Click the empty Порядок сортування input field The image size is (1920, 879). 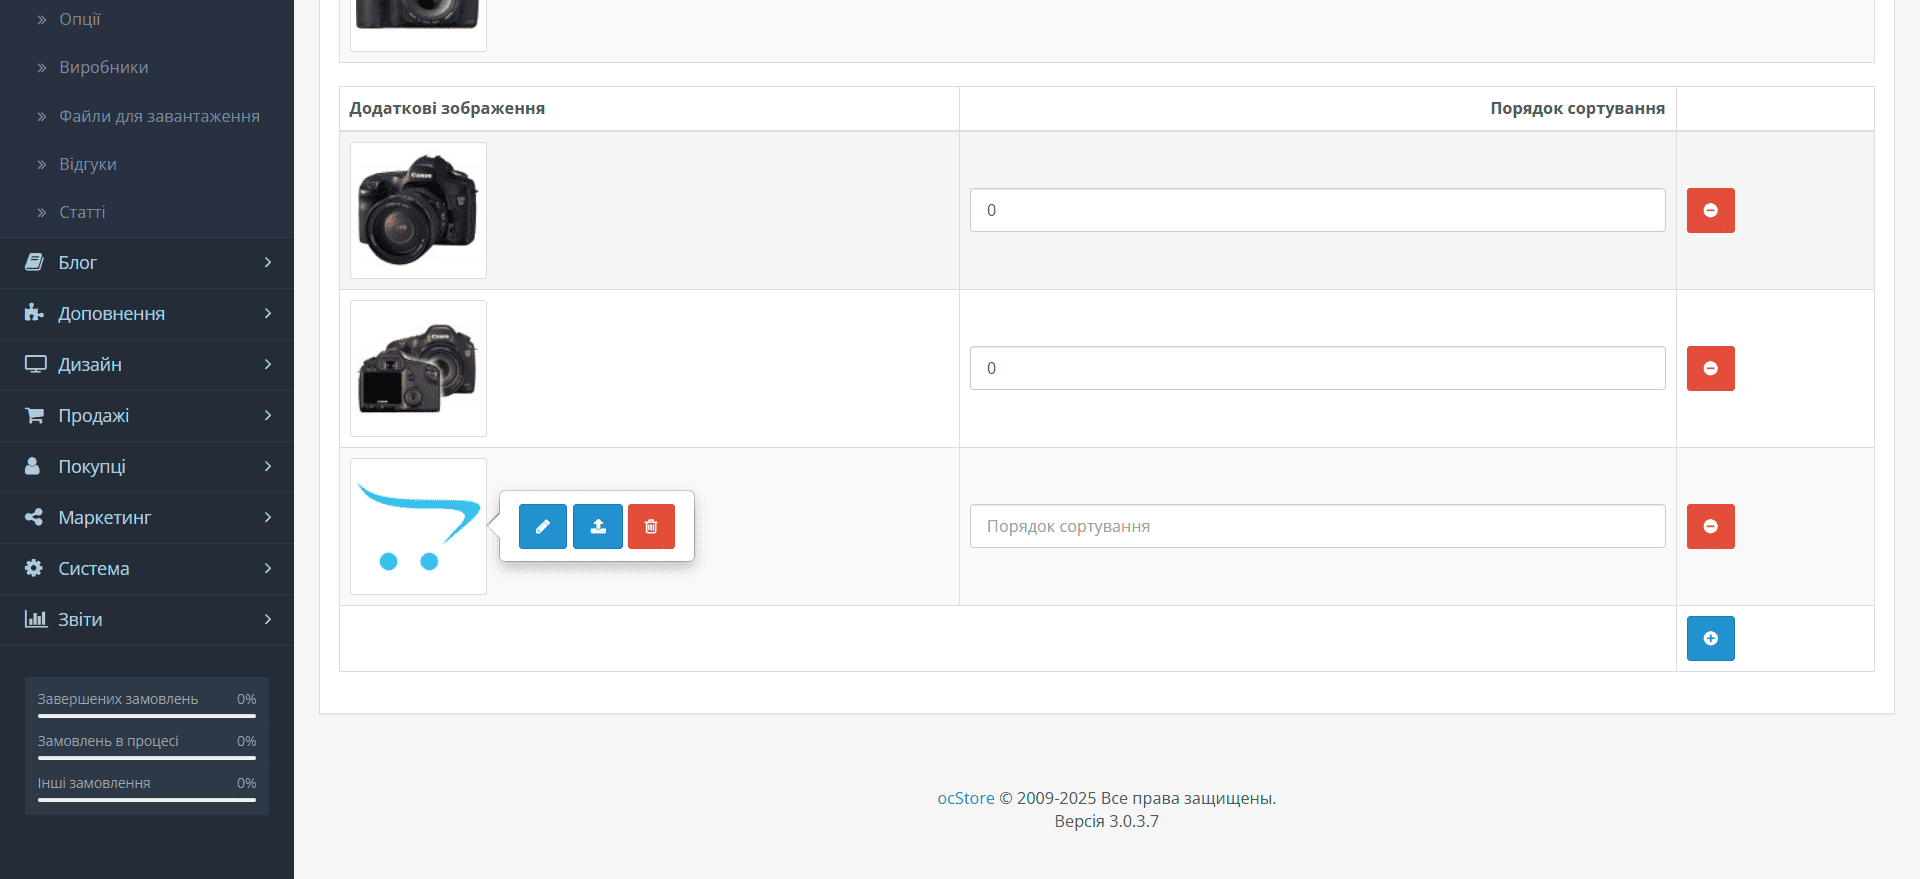[1317, 526]
